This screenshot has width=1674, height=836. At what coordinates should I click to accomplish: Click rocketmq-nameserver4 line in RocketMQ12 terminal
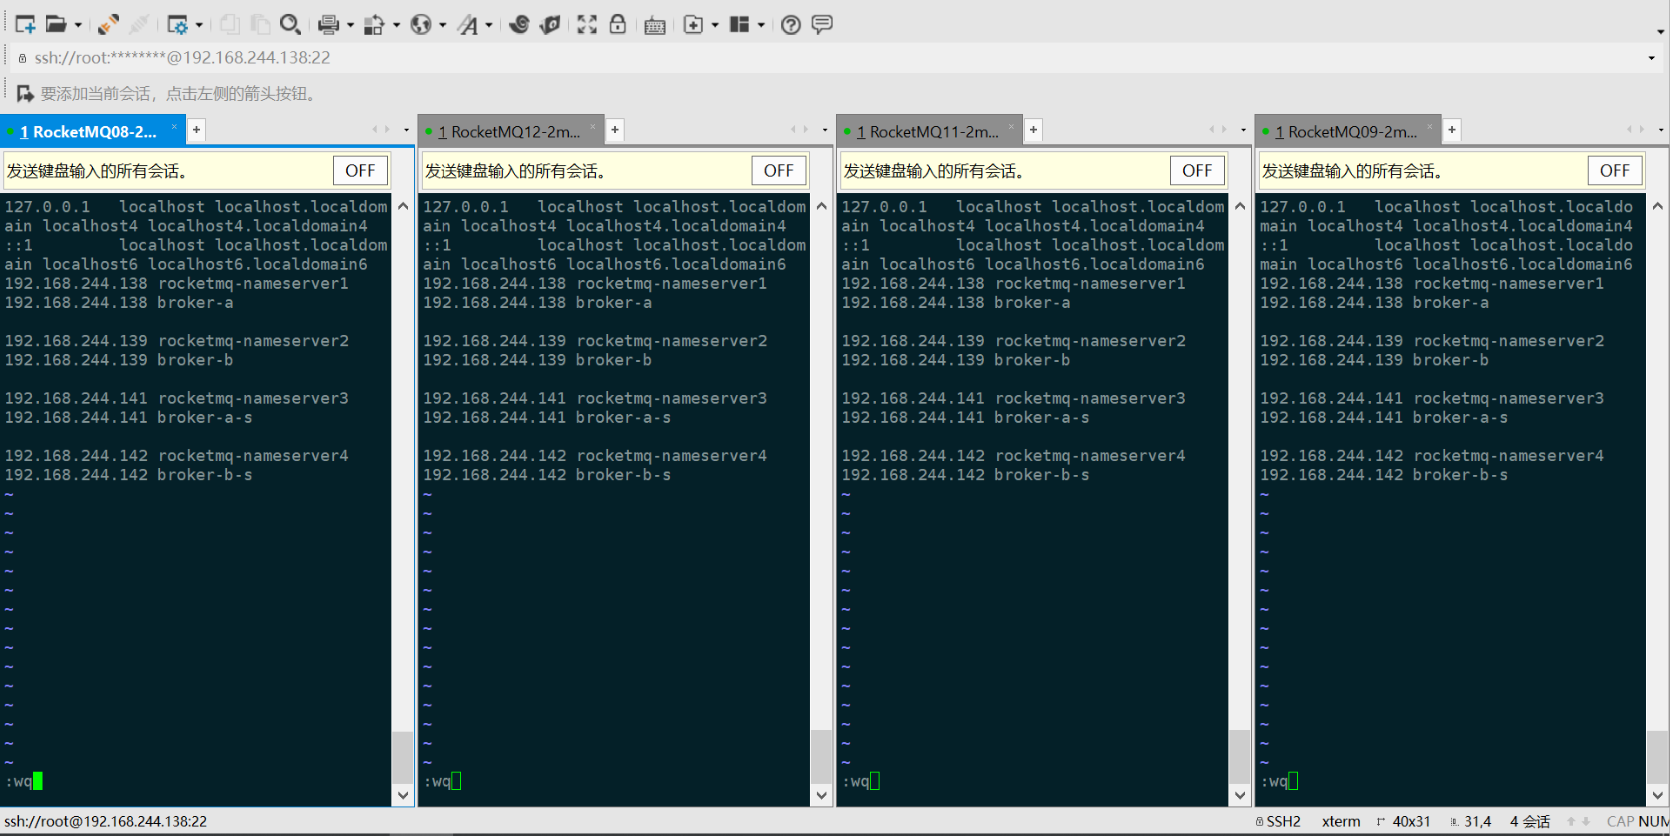click(x=595, y=456)
